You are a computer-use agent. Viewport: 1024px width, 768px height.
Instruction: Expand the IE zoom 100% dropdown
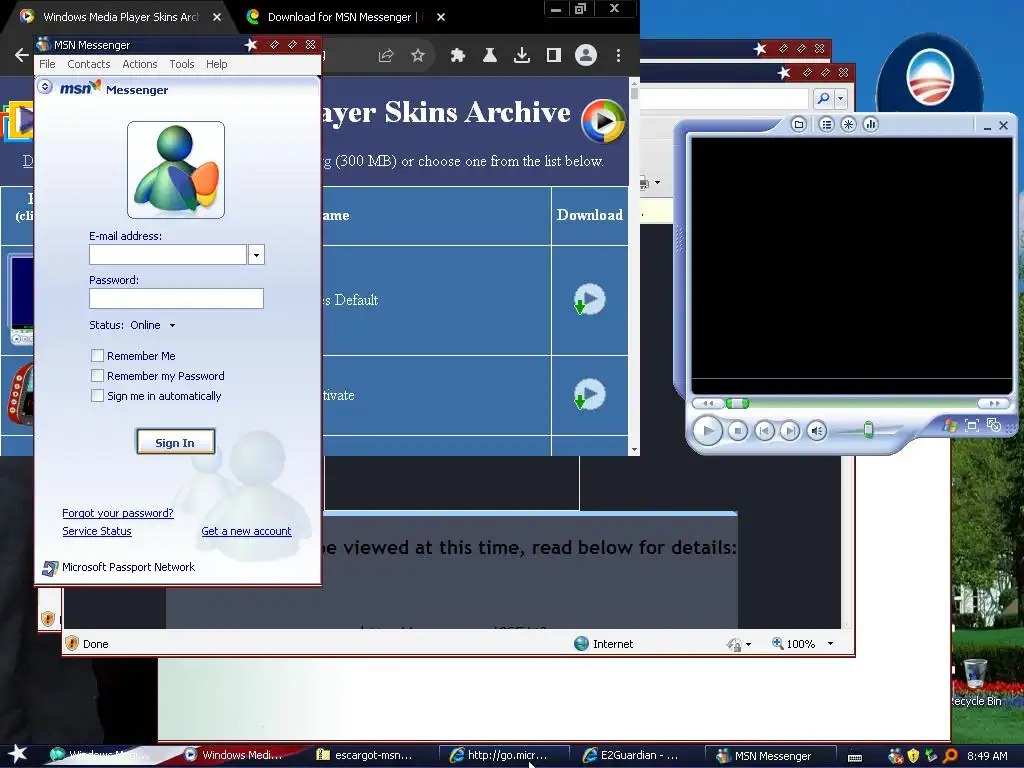pyautogui.click(x=830, y=644)
